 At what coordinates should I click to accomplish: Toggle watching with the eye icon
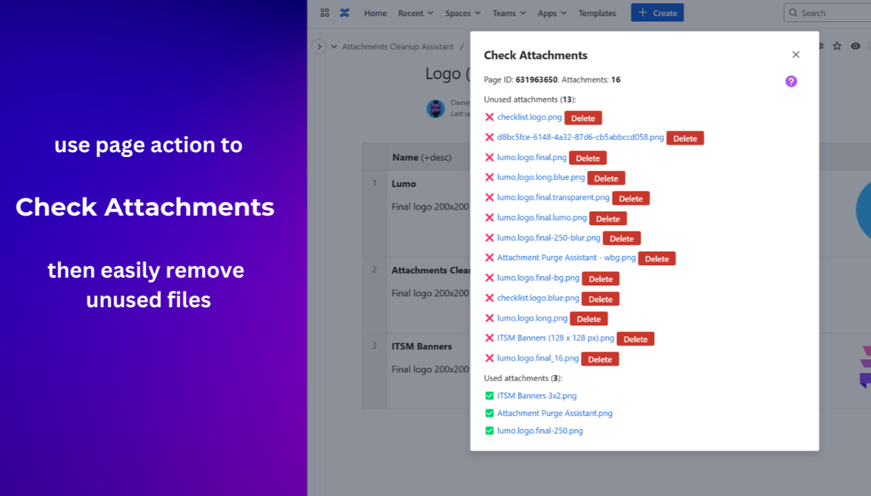pos(855,46)
